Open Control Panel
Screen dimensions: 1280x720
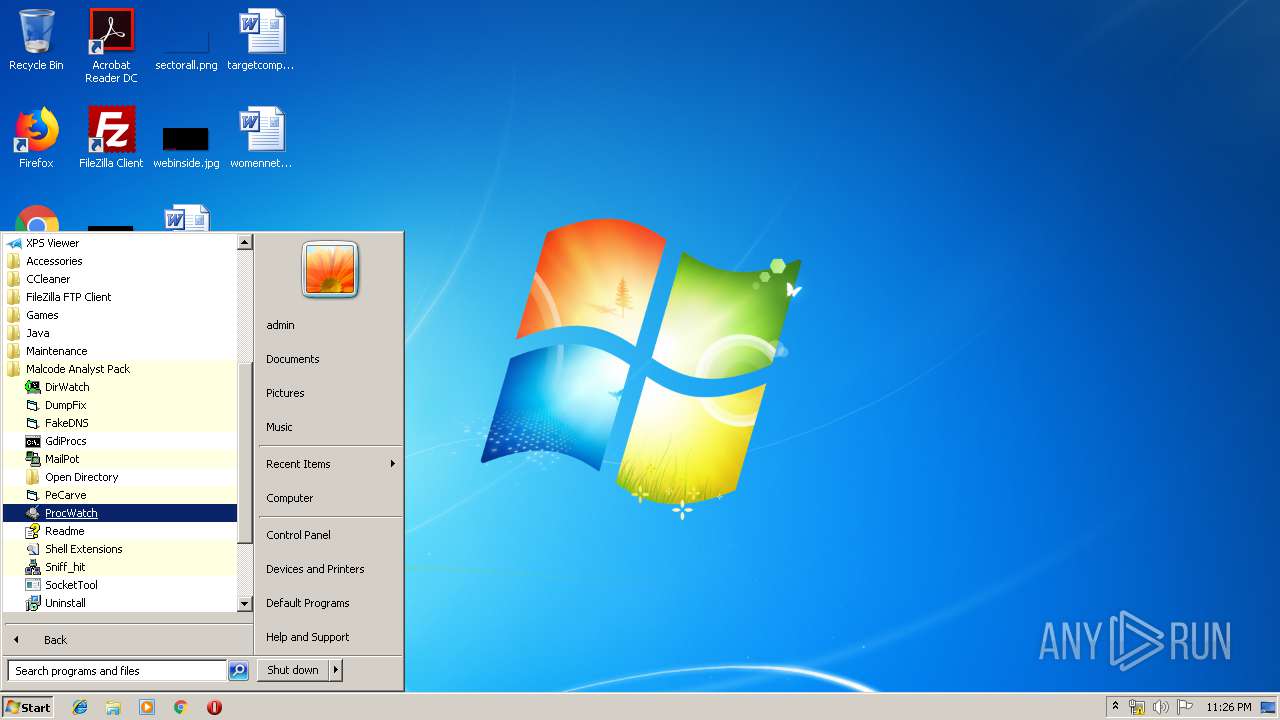click(330, 535)
